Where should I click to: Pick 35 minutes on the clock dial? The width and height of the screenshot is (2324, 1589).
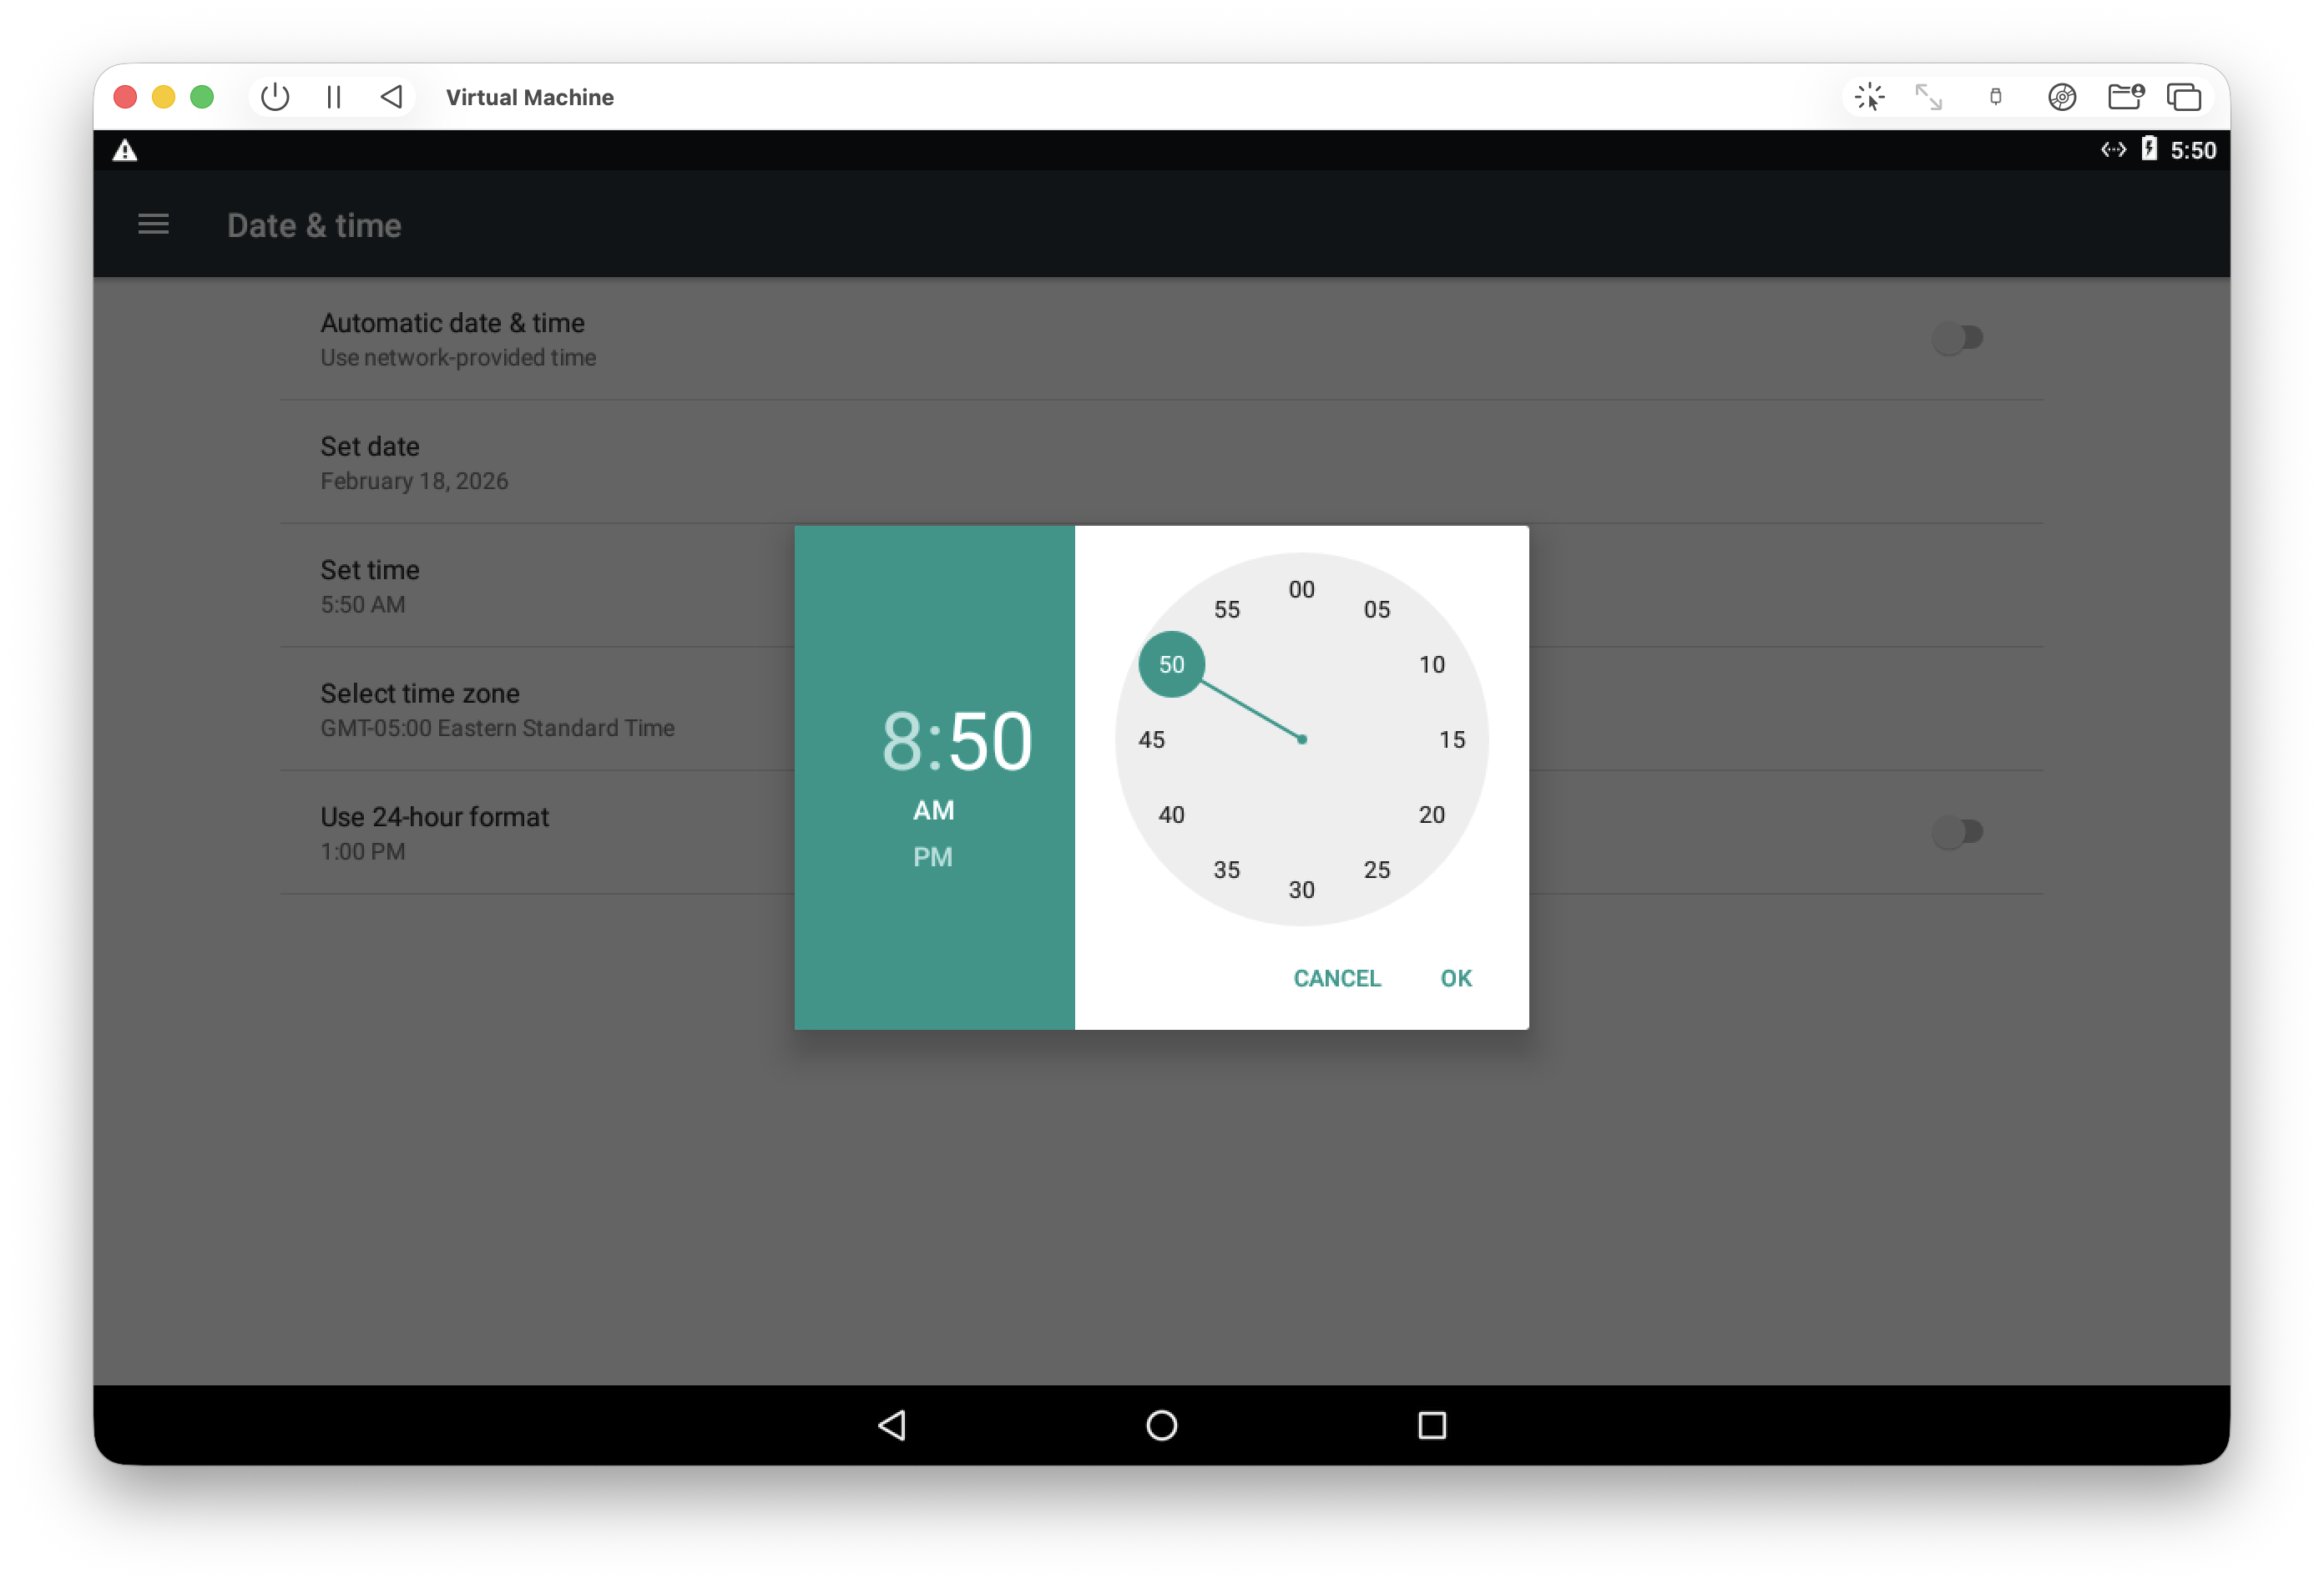[x=1227, y=870]
